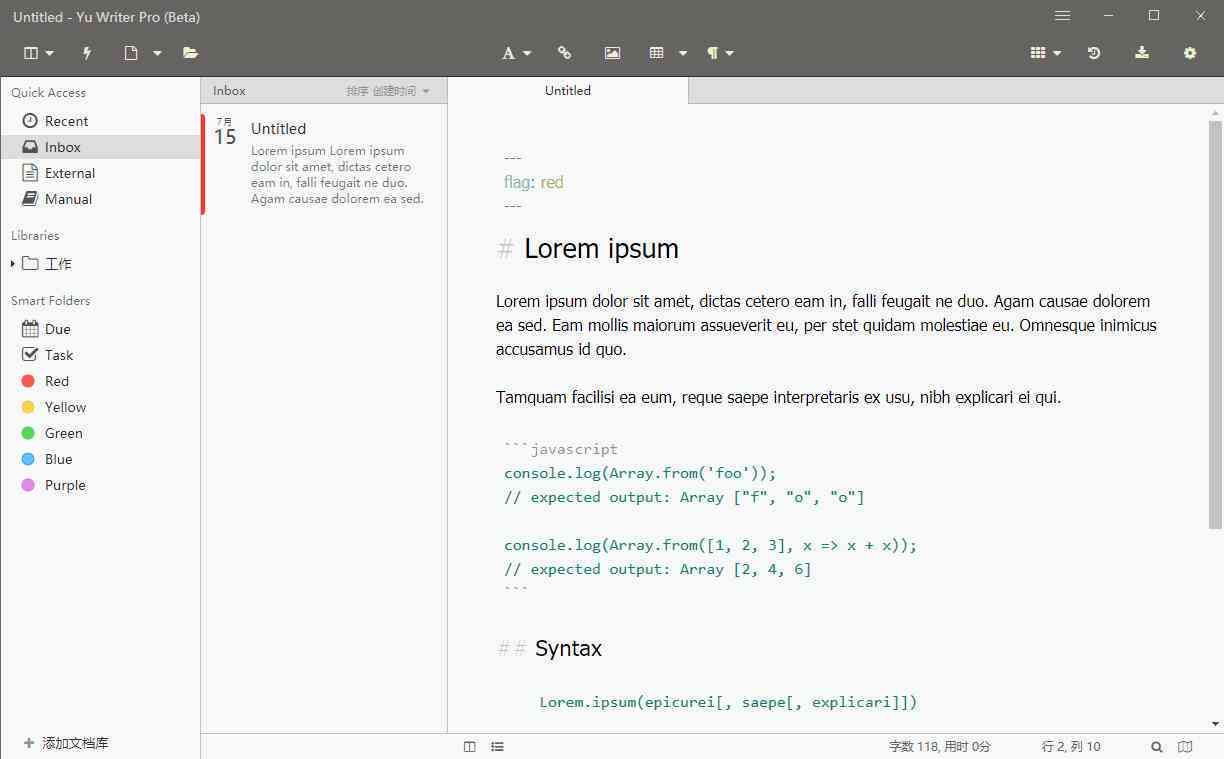Filter by the Yellow flag smart folder
Screen dimensions: 1224x759
pos(100,407)
